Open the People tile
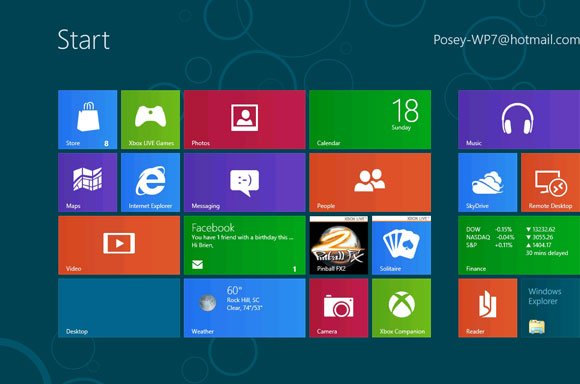This screenshot has width=580, height=384. click(x=370, y=182)
